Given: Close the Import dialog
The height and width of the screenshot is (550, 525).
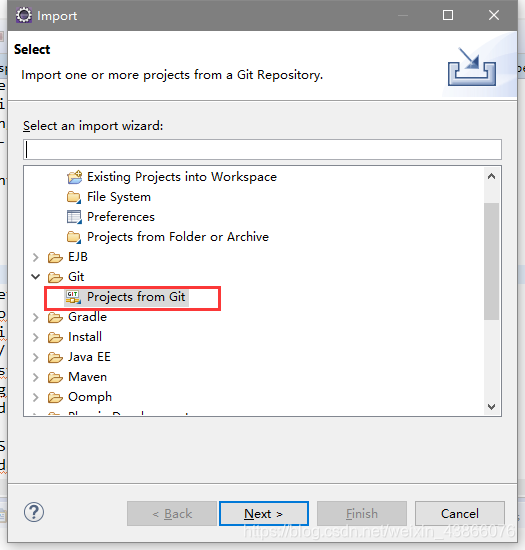Looking at the screenshot, I should pos(494,15).
